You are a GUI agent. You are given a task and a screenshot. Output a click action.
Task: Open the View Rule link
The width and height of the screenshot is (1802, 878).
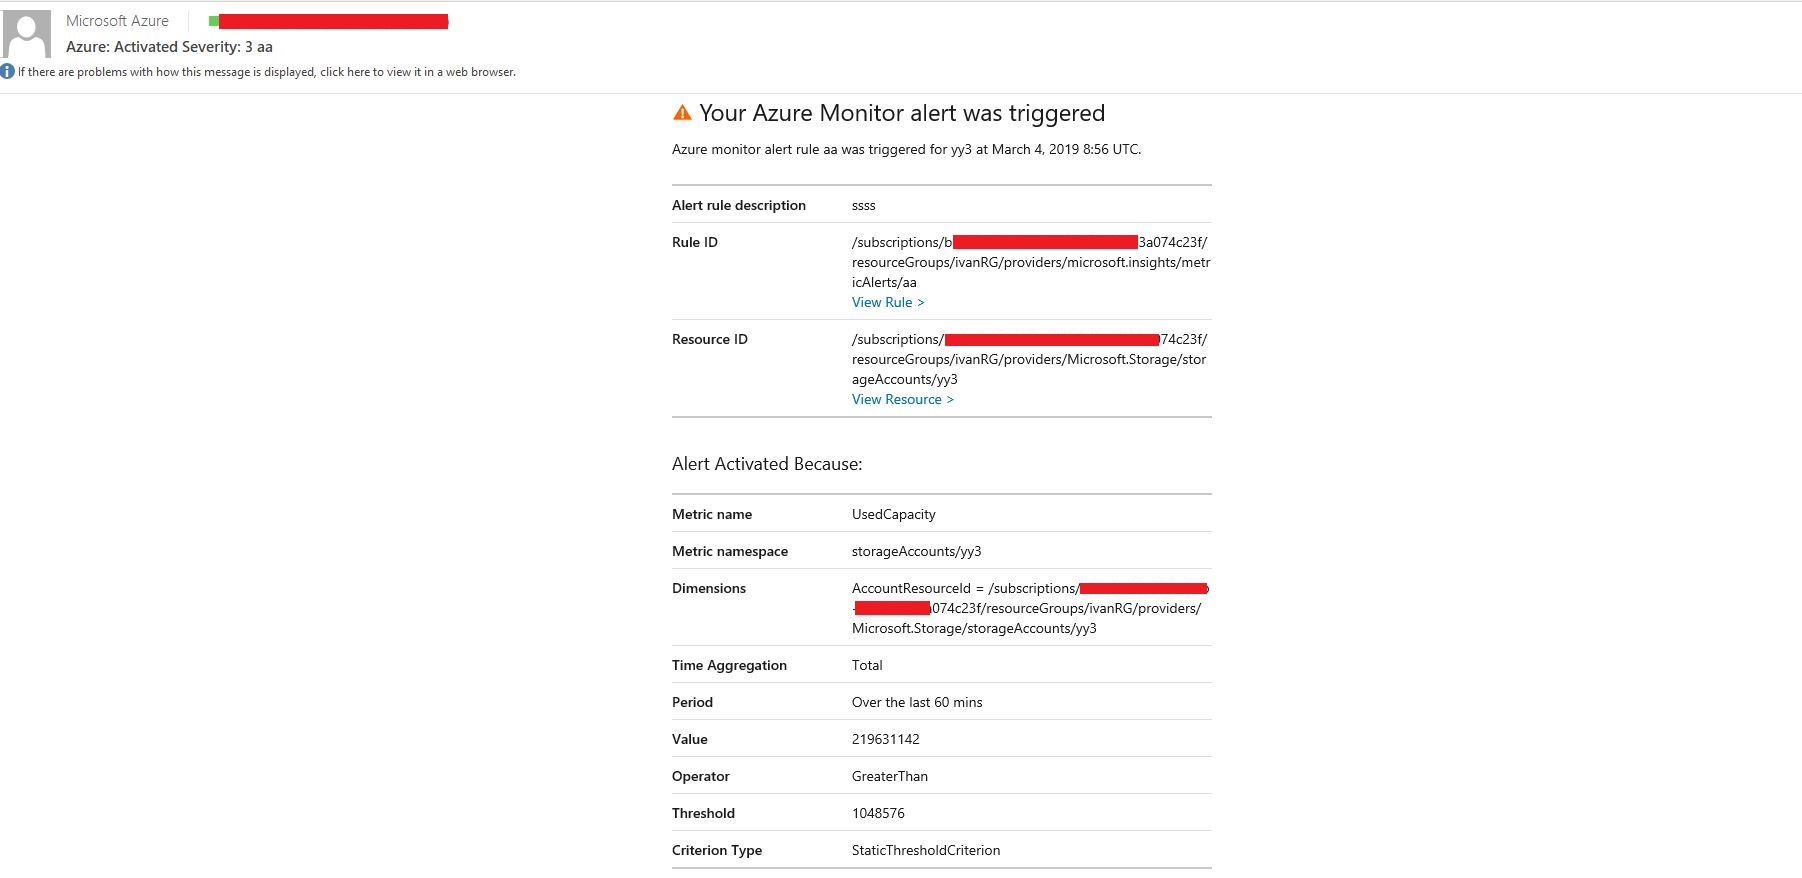tap(887, 302)
